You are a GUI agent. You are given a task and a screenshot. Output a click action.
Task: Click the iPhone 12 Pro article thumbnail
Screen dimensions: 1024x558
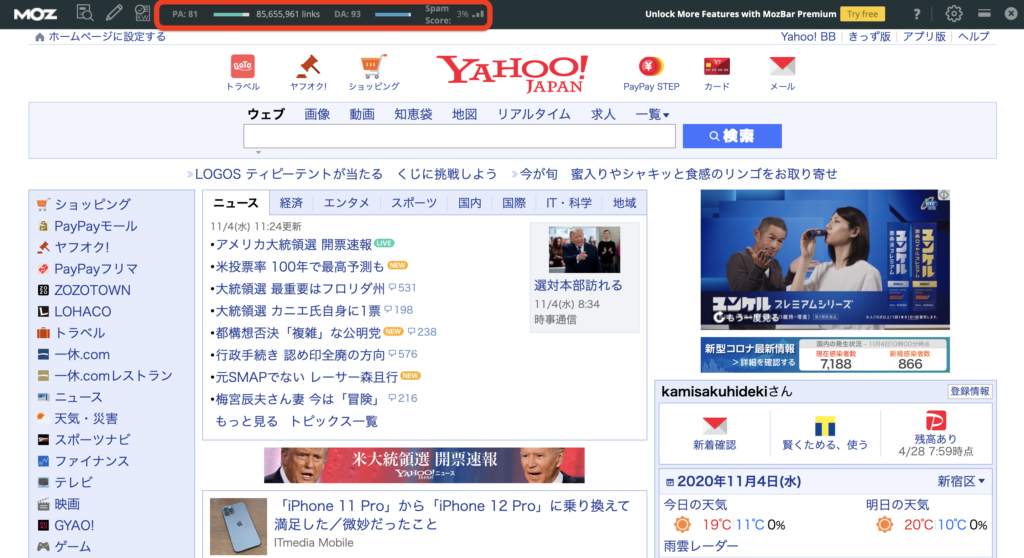tap(238, 527)
